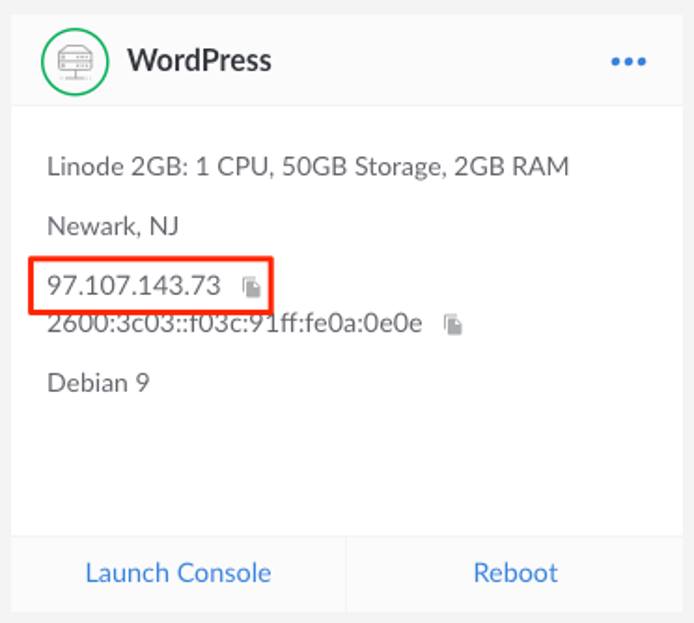
Task: Select the IPv4 address 97.107.143.73 text
Action: [x=134, y=286]
